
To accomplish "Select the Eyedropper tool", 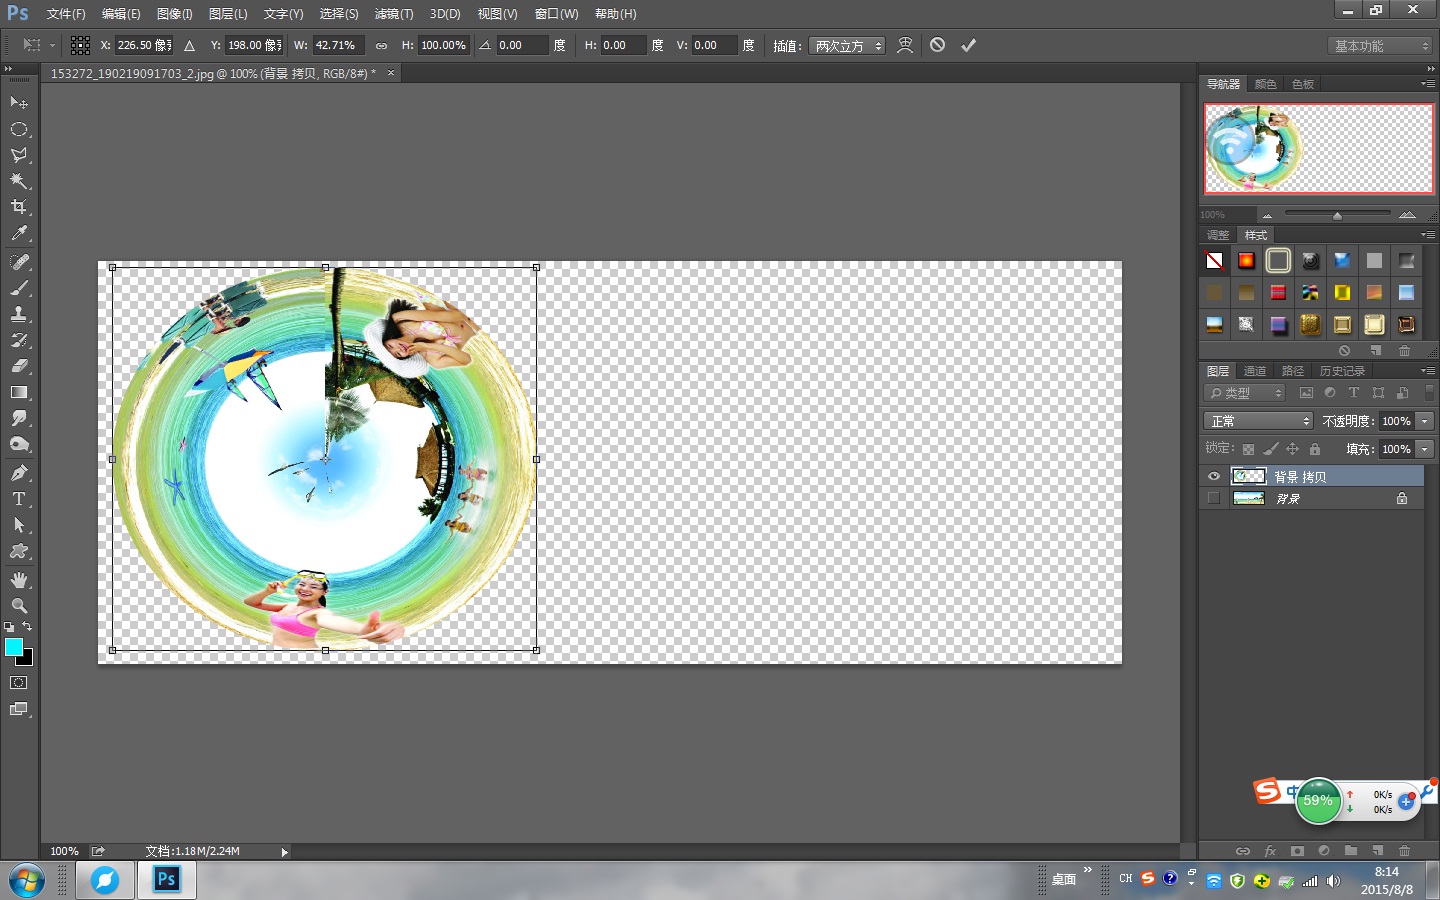I will 19,233.
